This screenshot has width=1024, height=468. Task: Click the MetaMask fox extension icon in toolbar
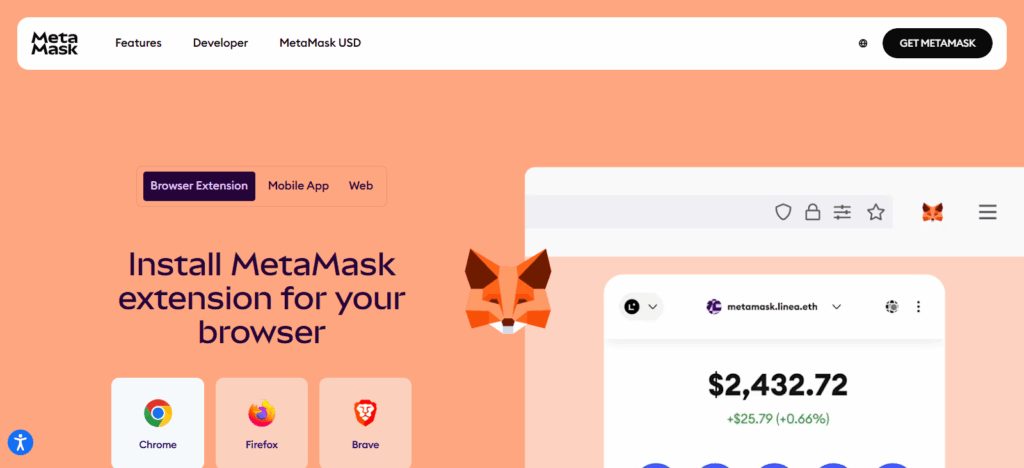[933, 211]
